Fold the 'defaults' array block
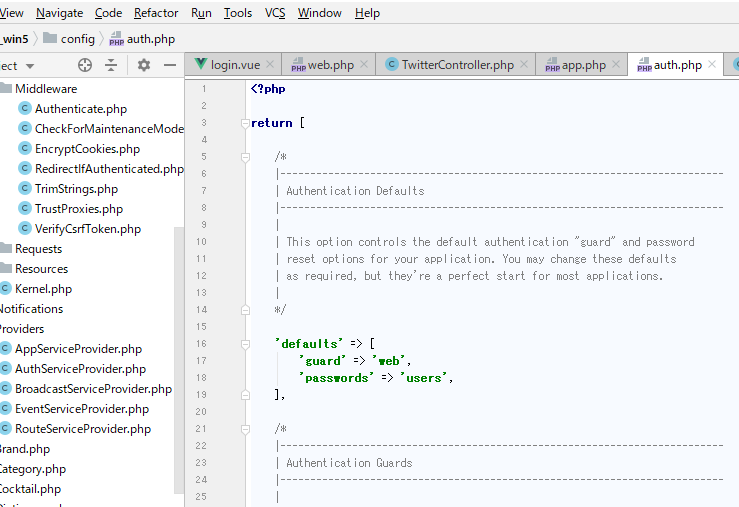Viewport: 739px width, 507px height. point(245,344)
